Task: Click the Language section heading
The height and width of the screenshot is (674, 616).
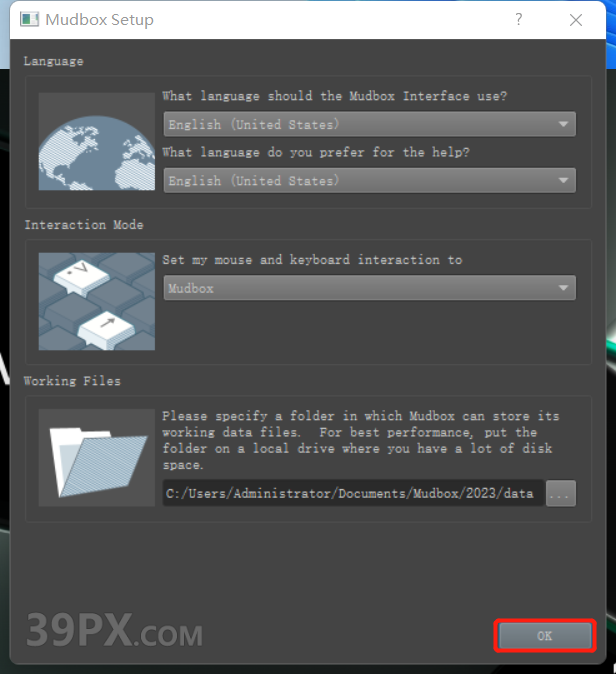Action: (x=54, y=61)
